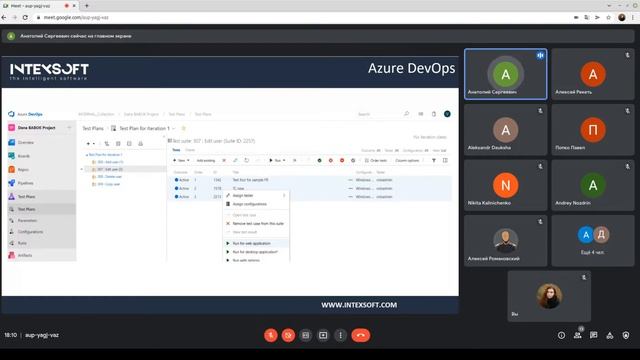The height and width of the screenshot is (360, 640).
Task: Choose 'Remove test case from this suite'
Action: [x=256, y=224]
